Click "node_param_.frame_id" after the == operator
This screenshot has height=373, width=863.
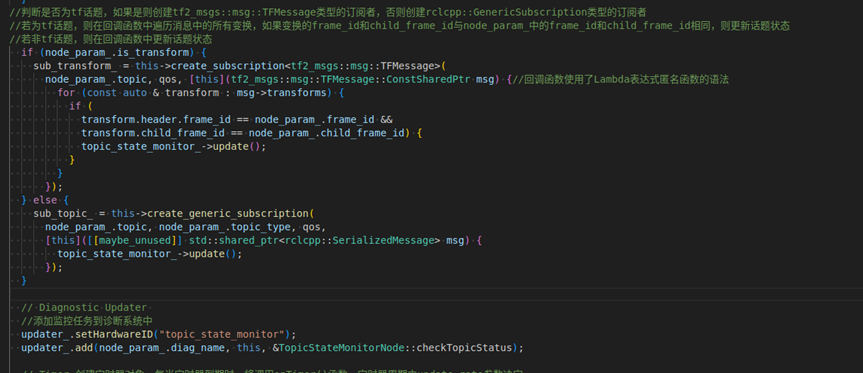pyautogui.click(x=315, y=120)
